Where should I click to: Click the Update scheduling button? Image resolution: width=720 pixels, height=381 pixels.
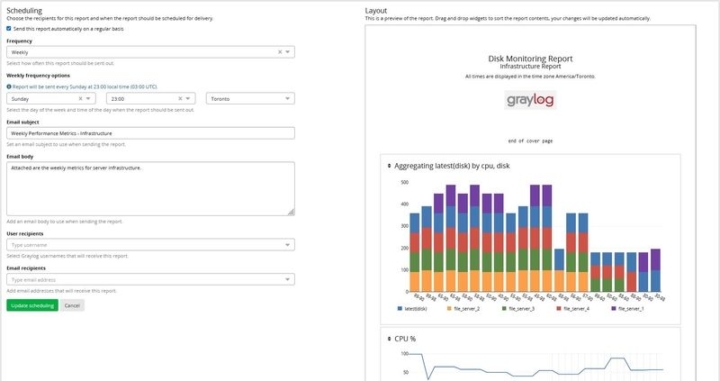click(32, 306)
